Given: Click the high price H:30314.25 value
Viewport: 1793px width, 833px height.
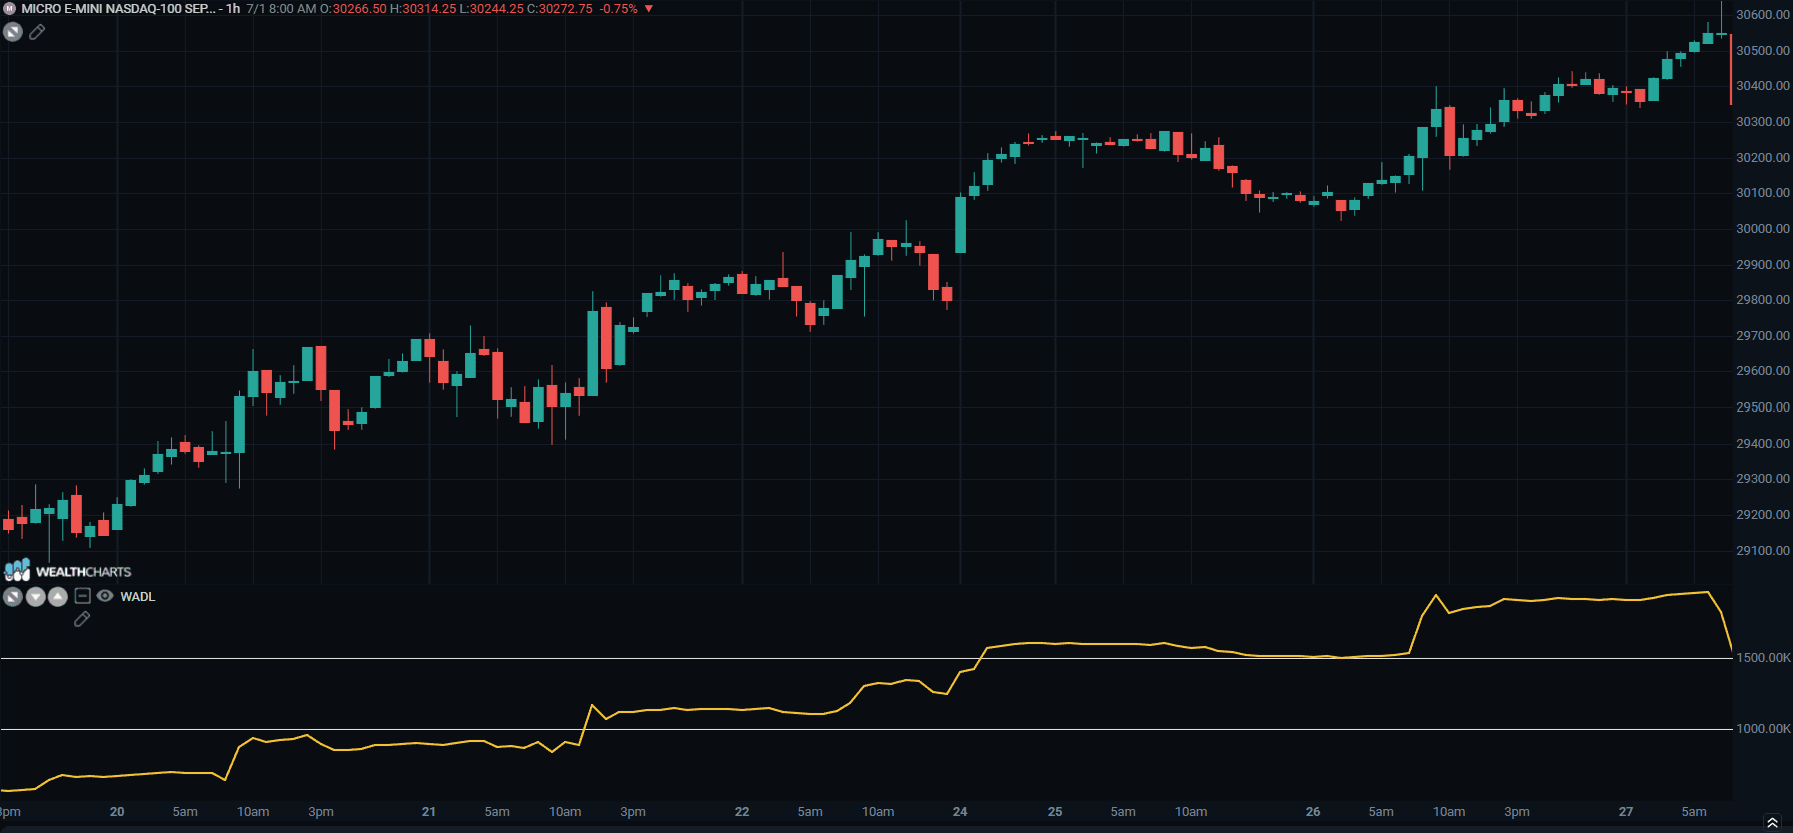Looking at the screenshot, I should coord(423,8).
